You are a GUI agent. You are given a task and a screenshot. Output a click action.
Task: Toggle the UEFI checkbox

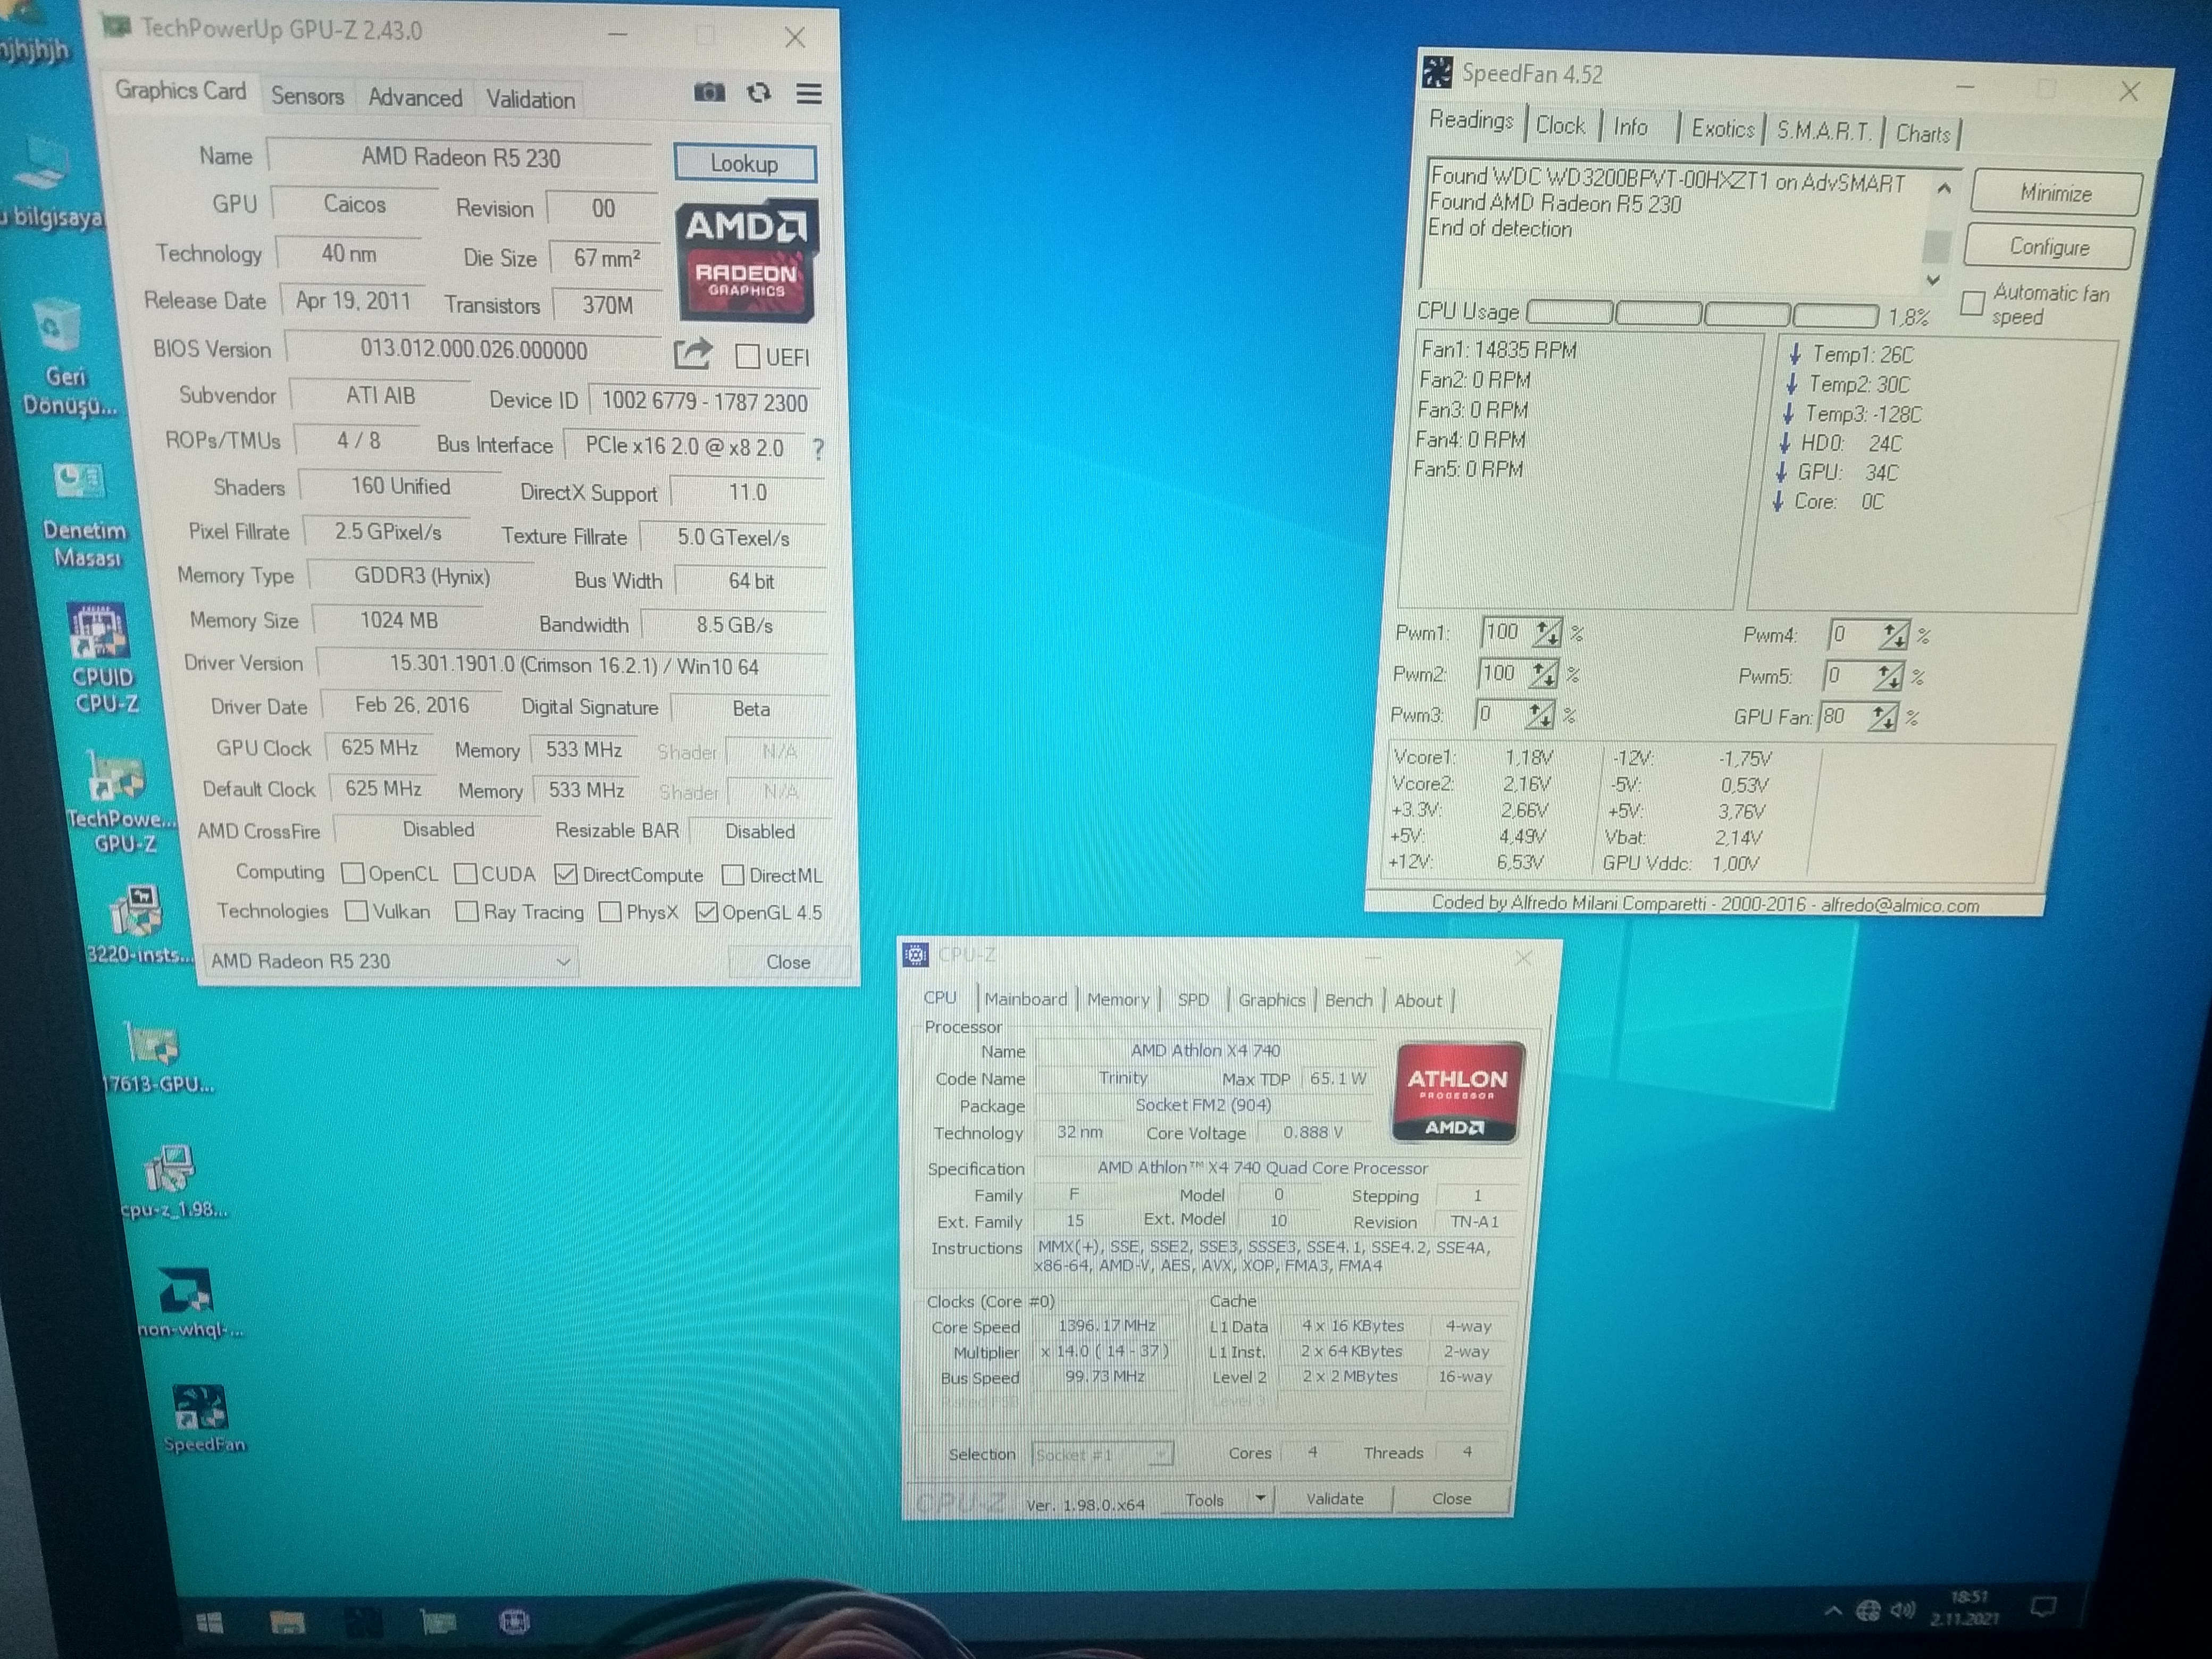click(x=747, y=357)
